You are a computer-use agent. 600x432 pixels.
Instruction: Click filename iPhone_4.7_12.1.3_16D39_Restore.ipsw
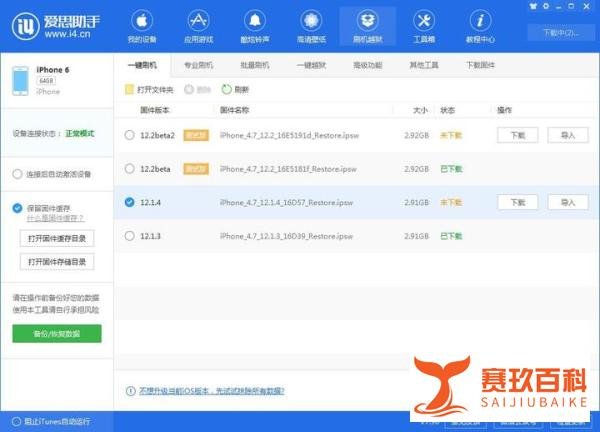coord(286,236)
